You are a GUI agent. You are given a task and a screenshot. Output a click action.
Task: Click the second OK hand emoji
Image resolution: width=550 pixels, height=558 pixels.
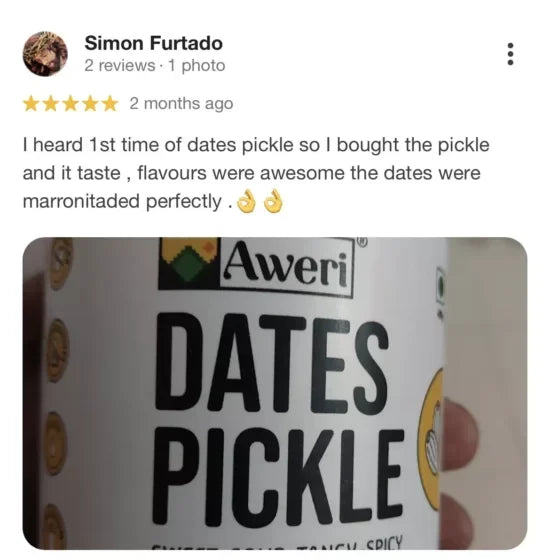[x=273, y=201]
